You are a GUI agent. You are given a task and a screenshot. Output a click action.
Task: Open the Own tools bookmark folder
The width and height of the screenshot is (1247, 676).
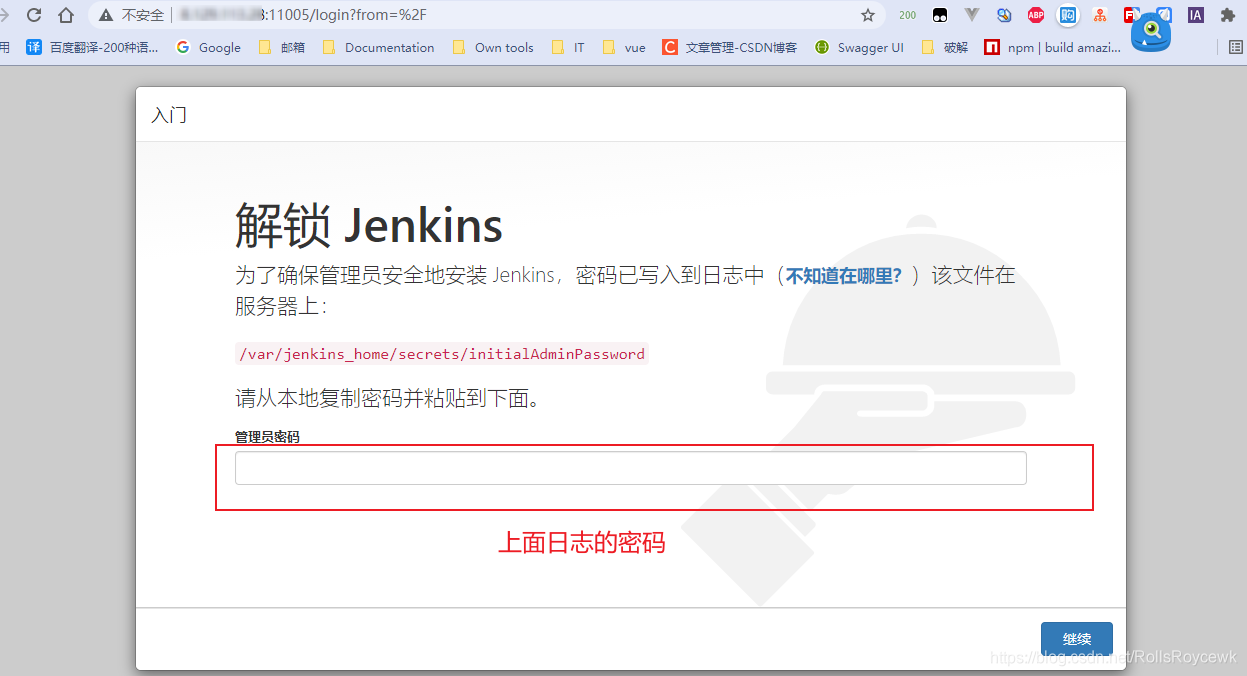[x=493, y=47]
